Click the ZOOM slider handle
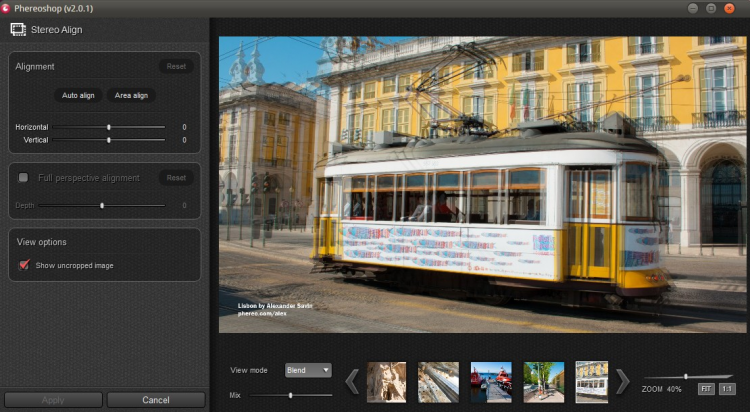The image size is (750, 412). click(685, 376)
